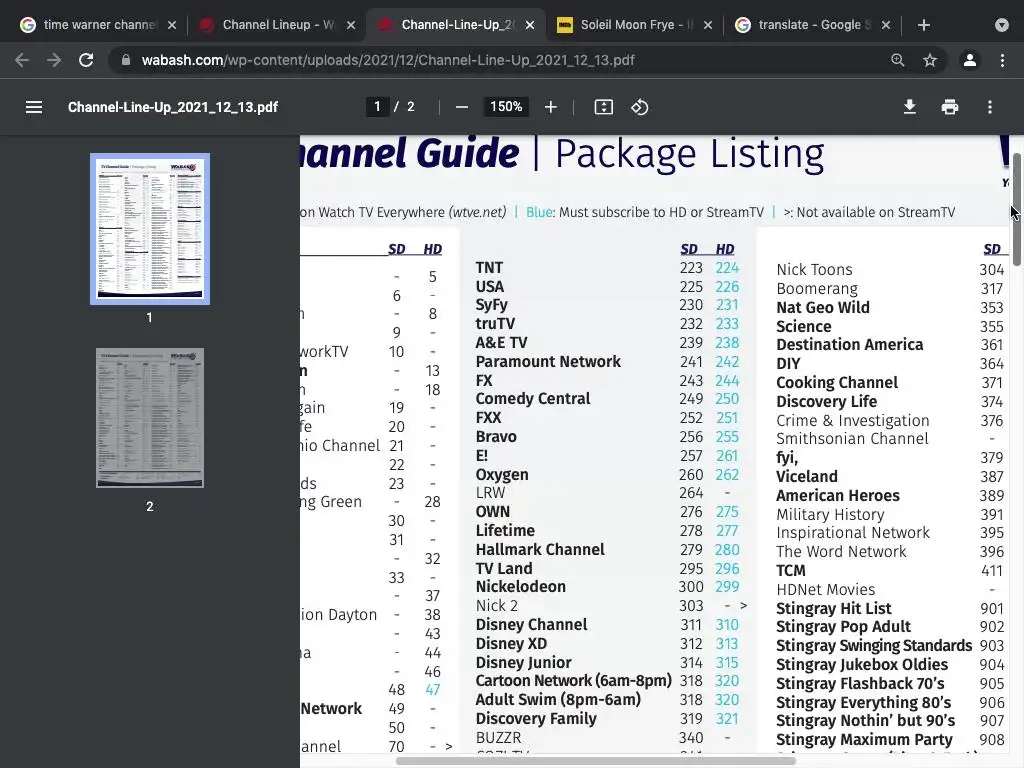Toggle the PDF sidebar hamburger menu
Viewport: 1024px width, 768px height.
pos(34,107)
